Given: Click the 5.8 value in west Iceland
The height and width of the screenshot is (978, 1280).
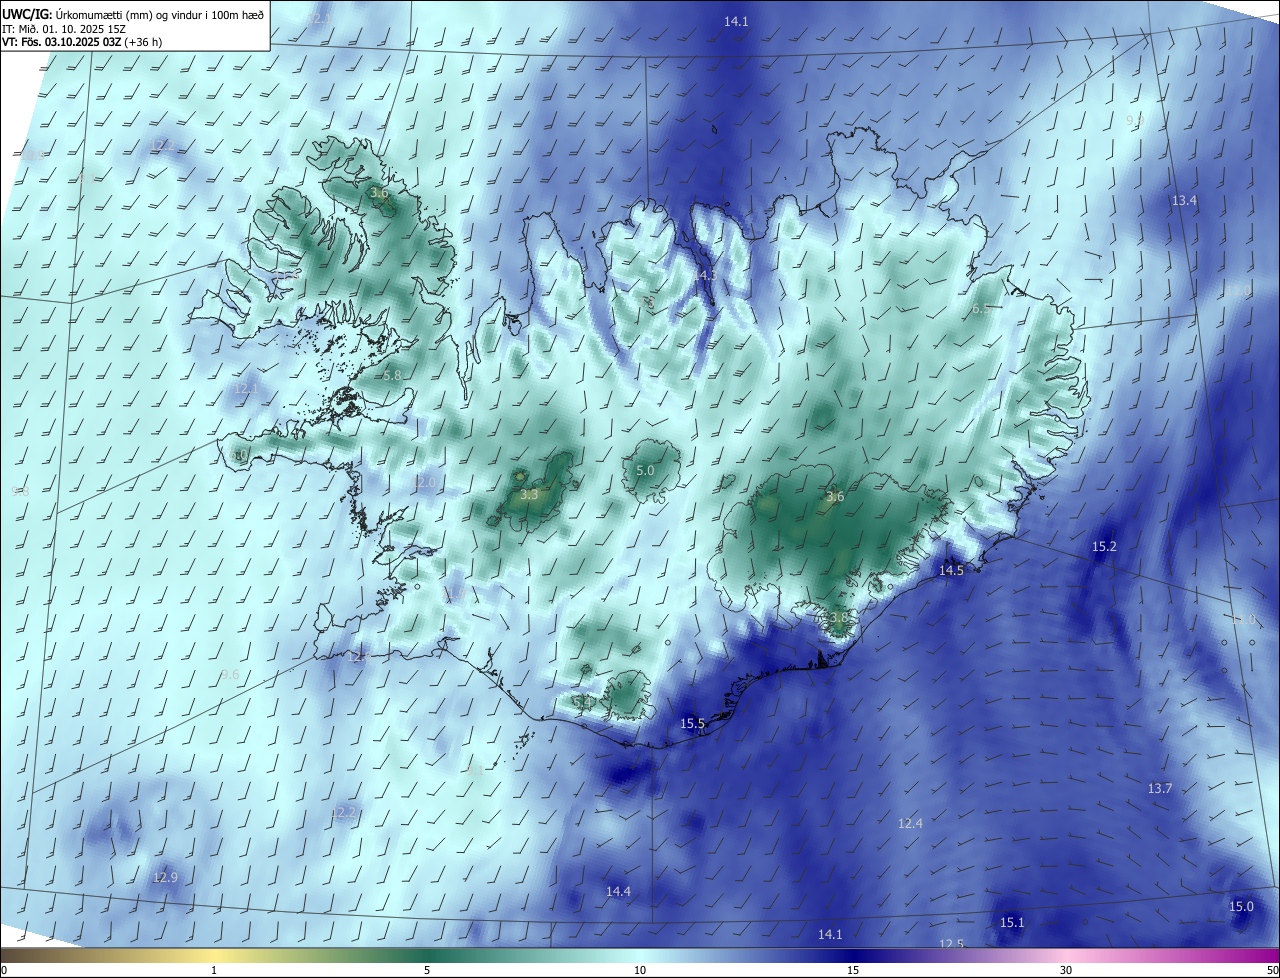Looking at the screenshot, I should [392, 375].
